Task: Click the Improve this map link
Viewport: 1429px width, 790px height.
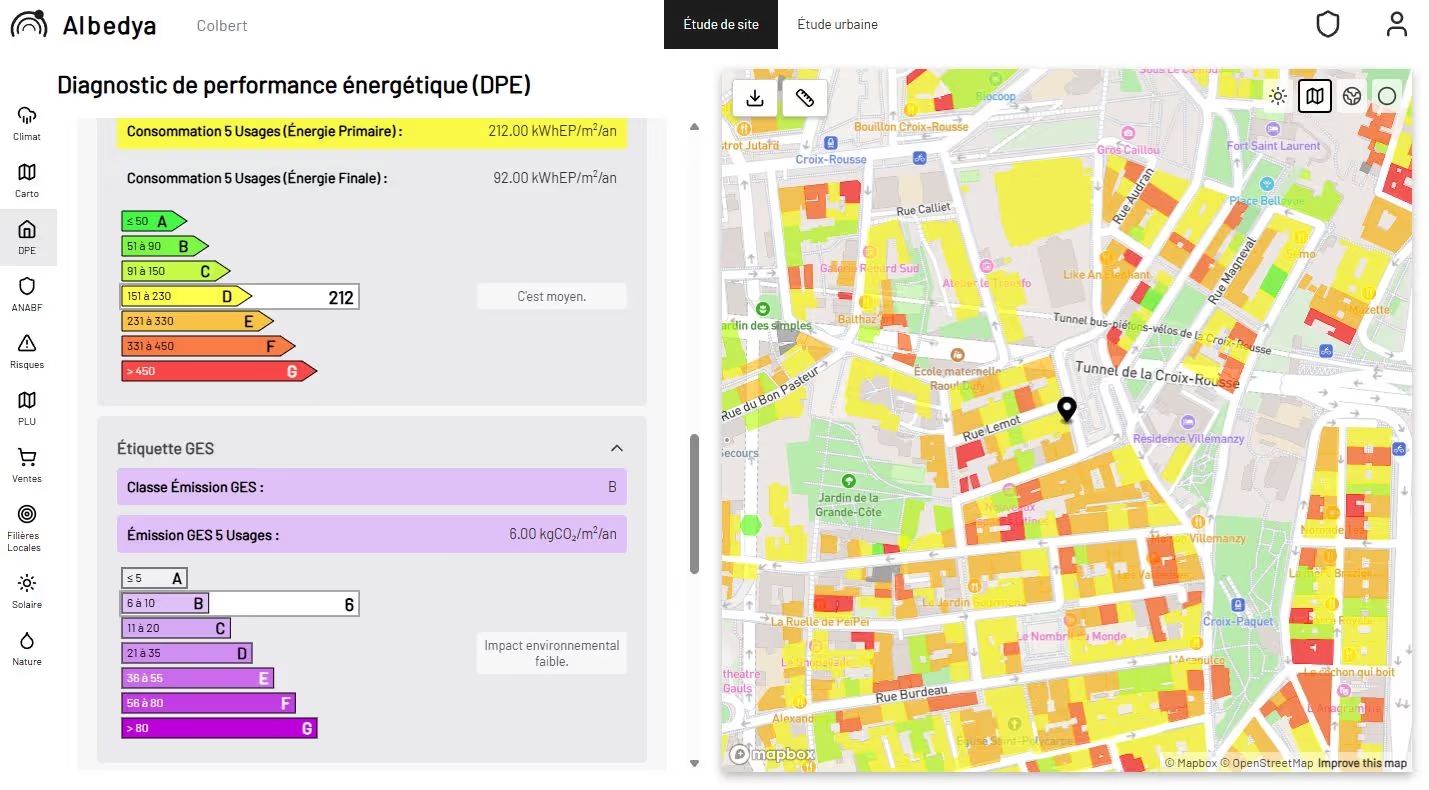Action: [1362, 764]
